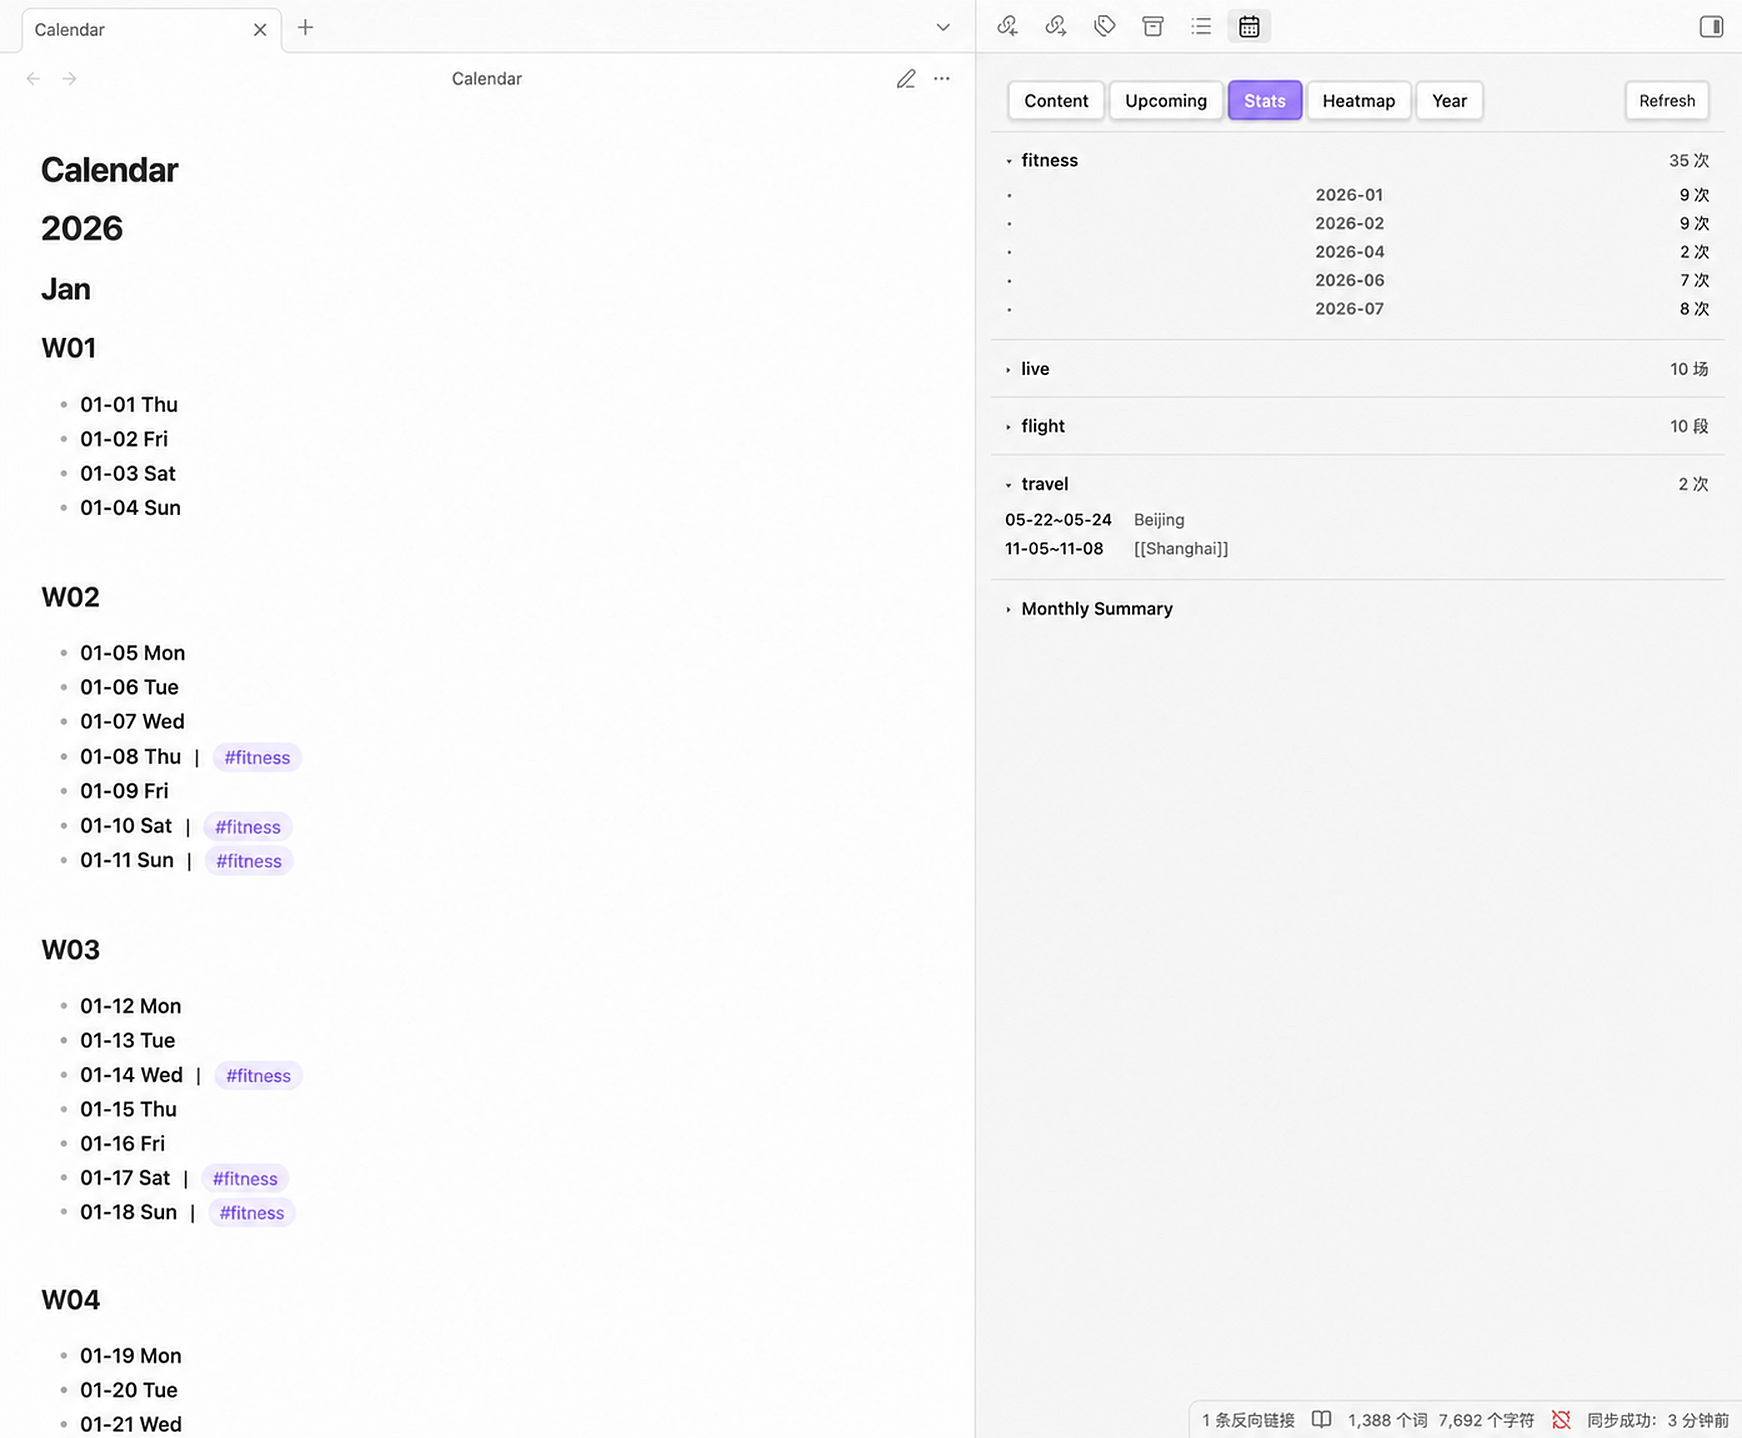Click the #fitness tag on 01-17 Sat
This screenshot has height=1438, width=1742.
coord(245,1179)
